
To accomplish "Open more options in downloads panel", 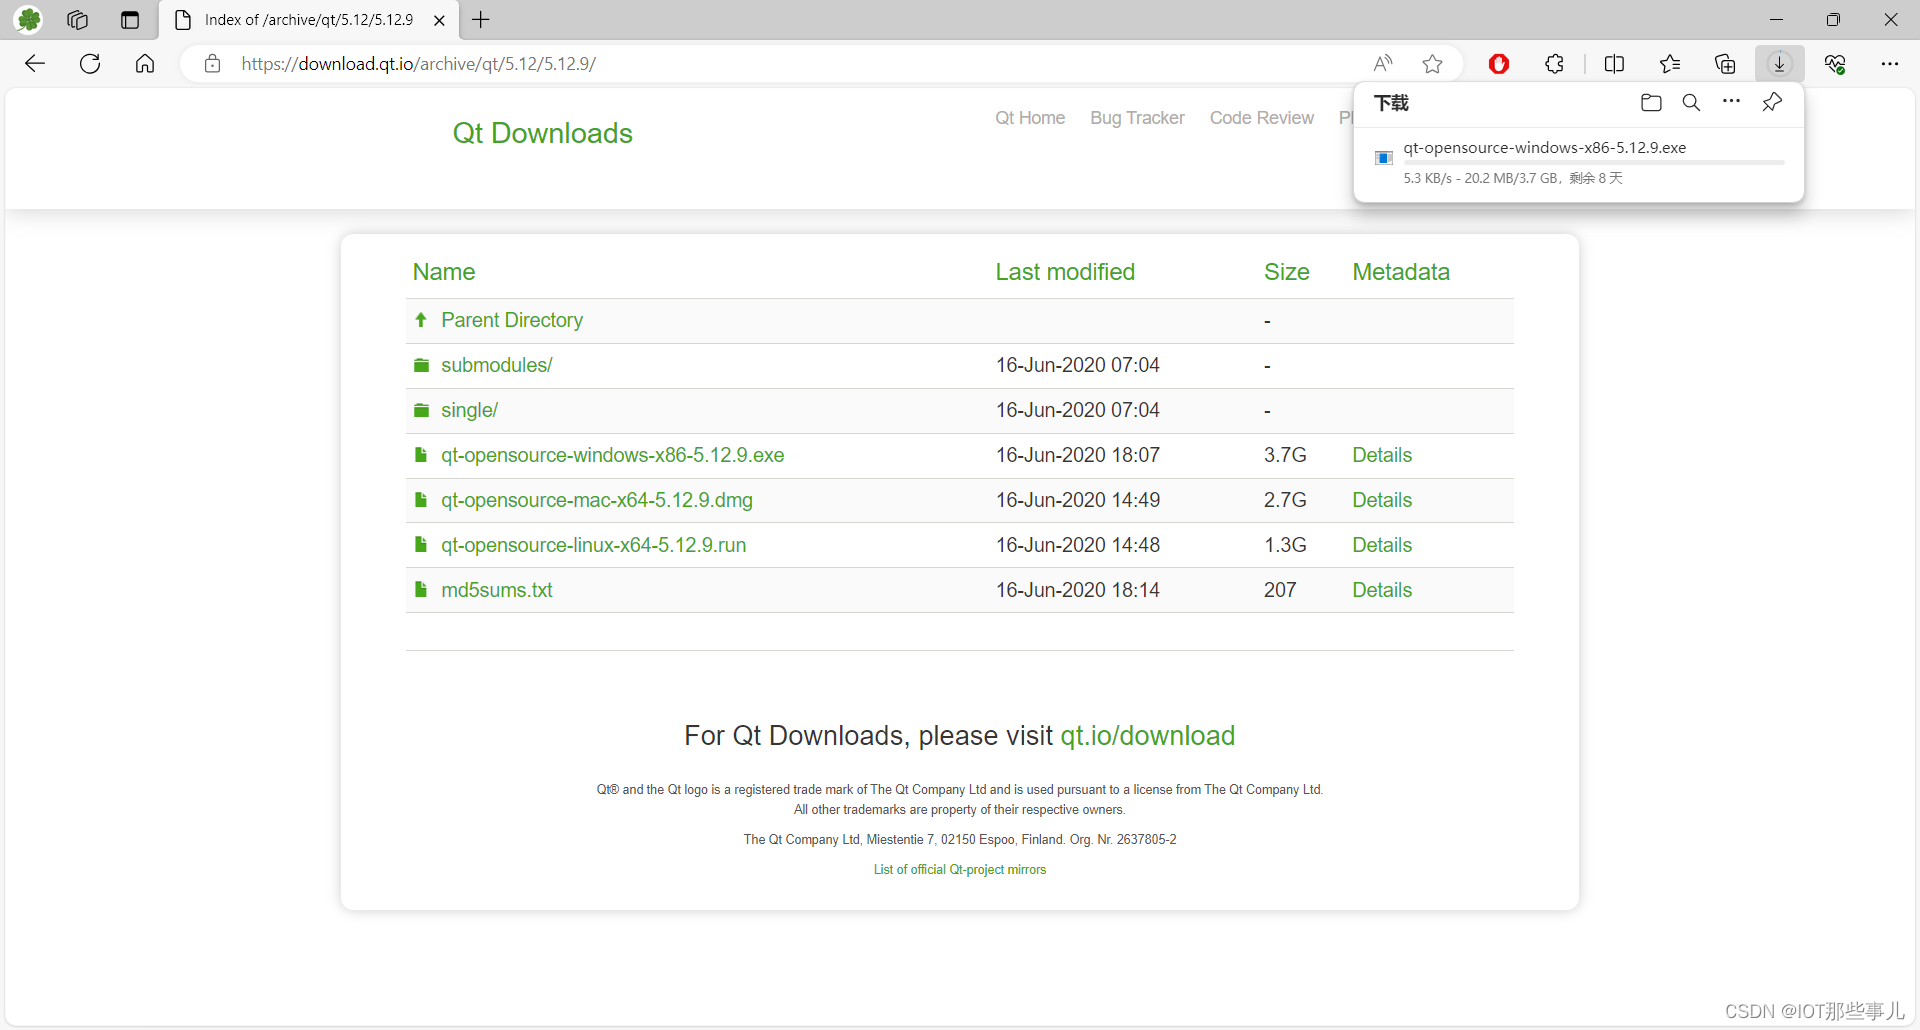I will click(1731, 101).
